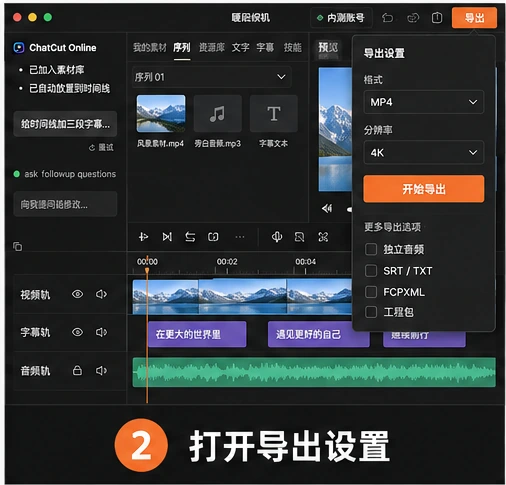Click the 重试 retry link
Viewport: 506px width, 485px height.
101,147
